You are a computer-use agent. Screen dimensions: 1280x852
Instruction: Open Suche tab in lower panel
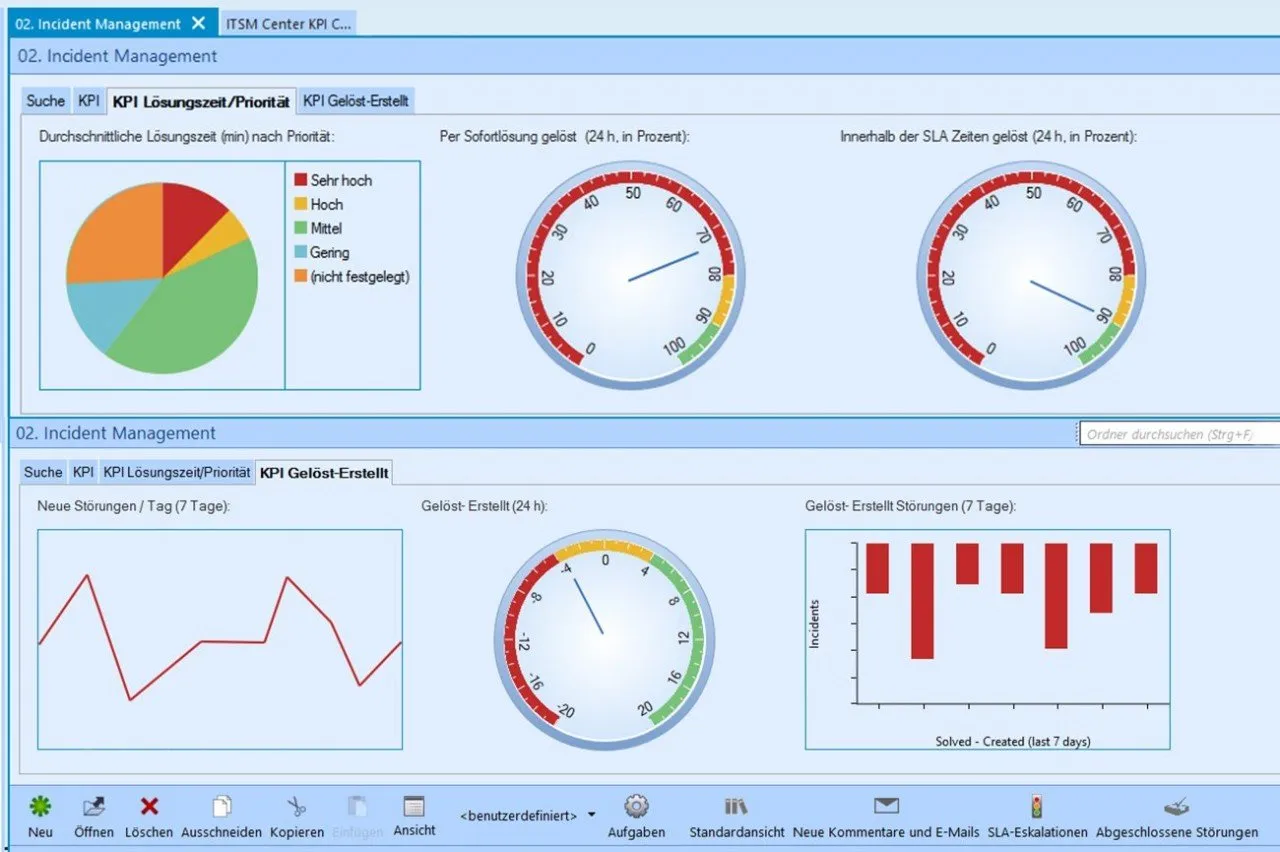(x=43, y=472)
